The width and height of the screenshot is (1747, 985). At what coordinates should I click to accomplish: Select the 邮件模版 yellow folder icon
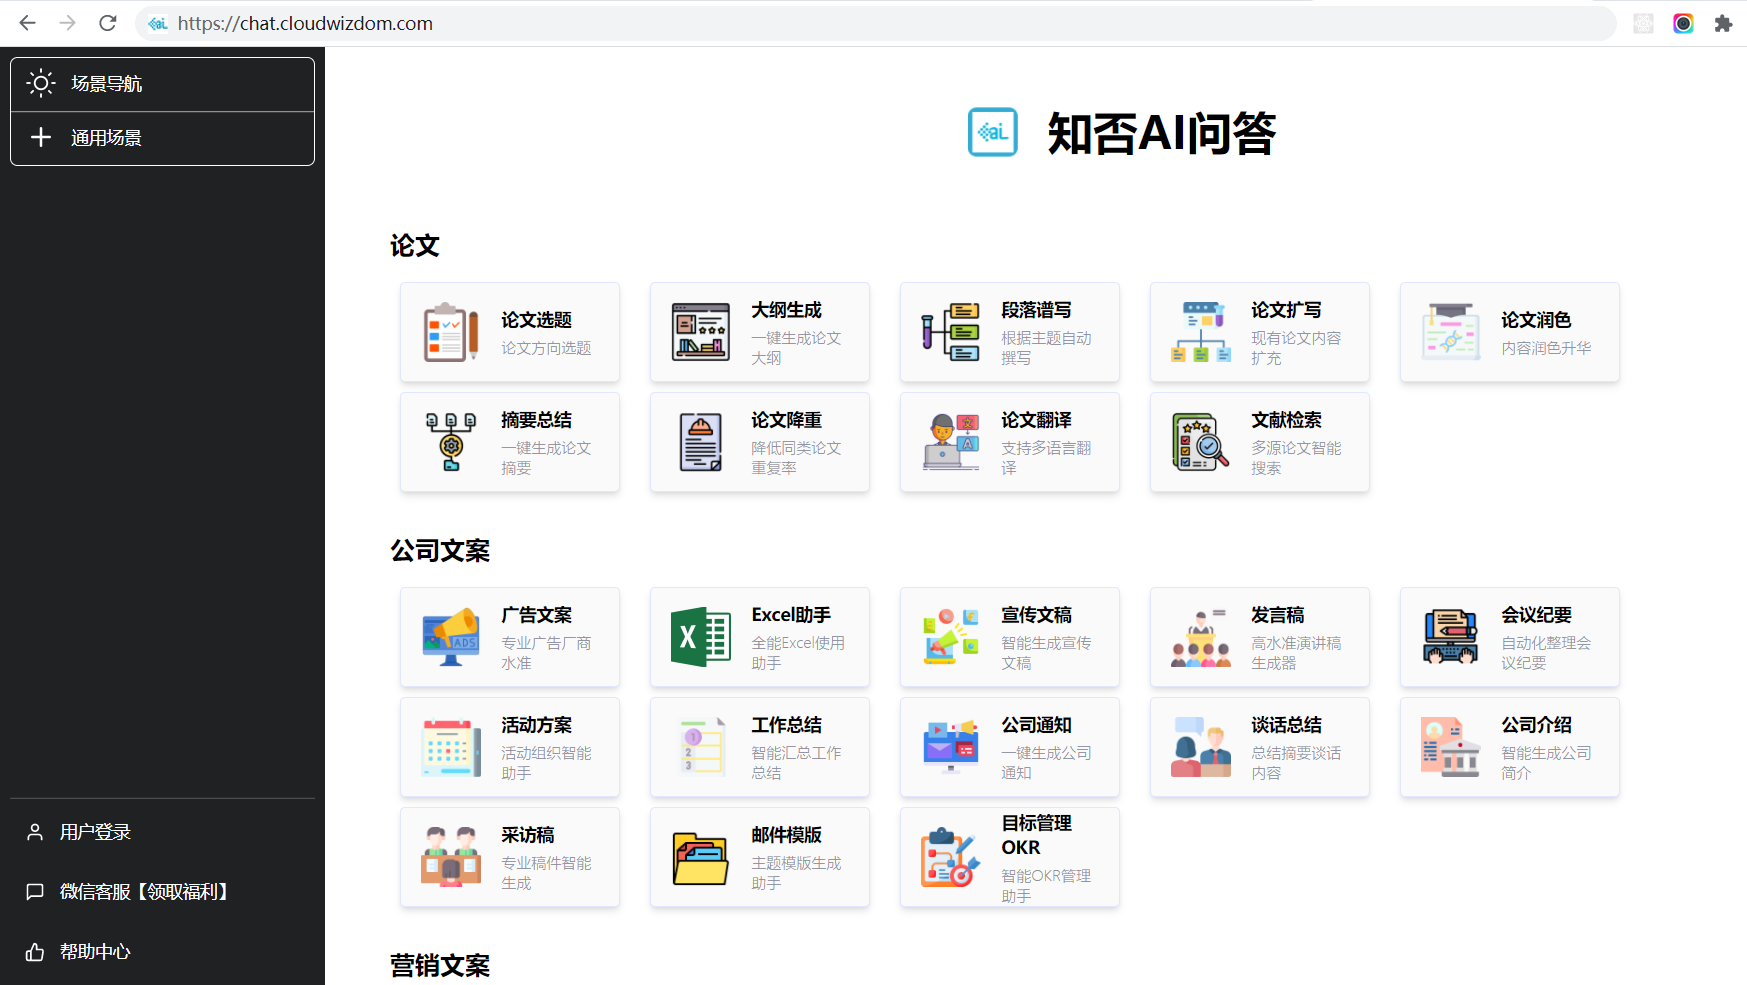coord(701,857)
